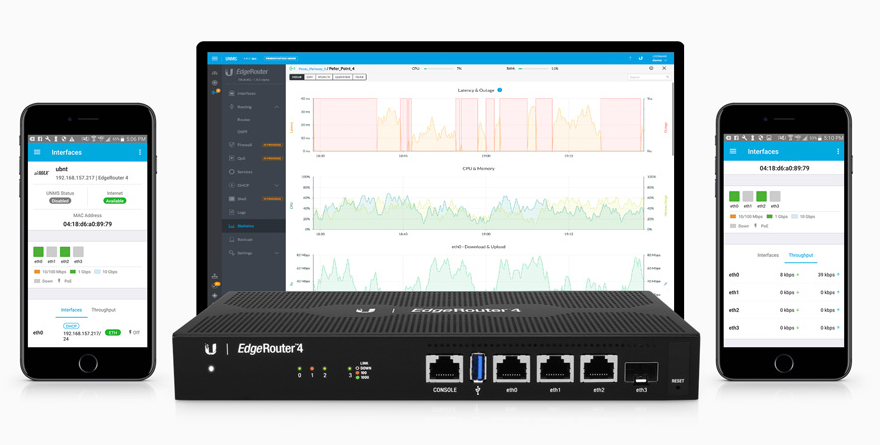880x445 pixels.
Task: Click the Firewall shield icon in the sidebar
Action: [232, 145]
